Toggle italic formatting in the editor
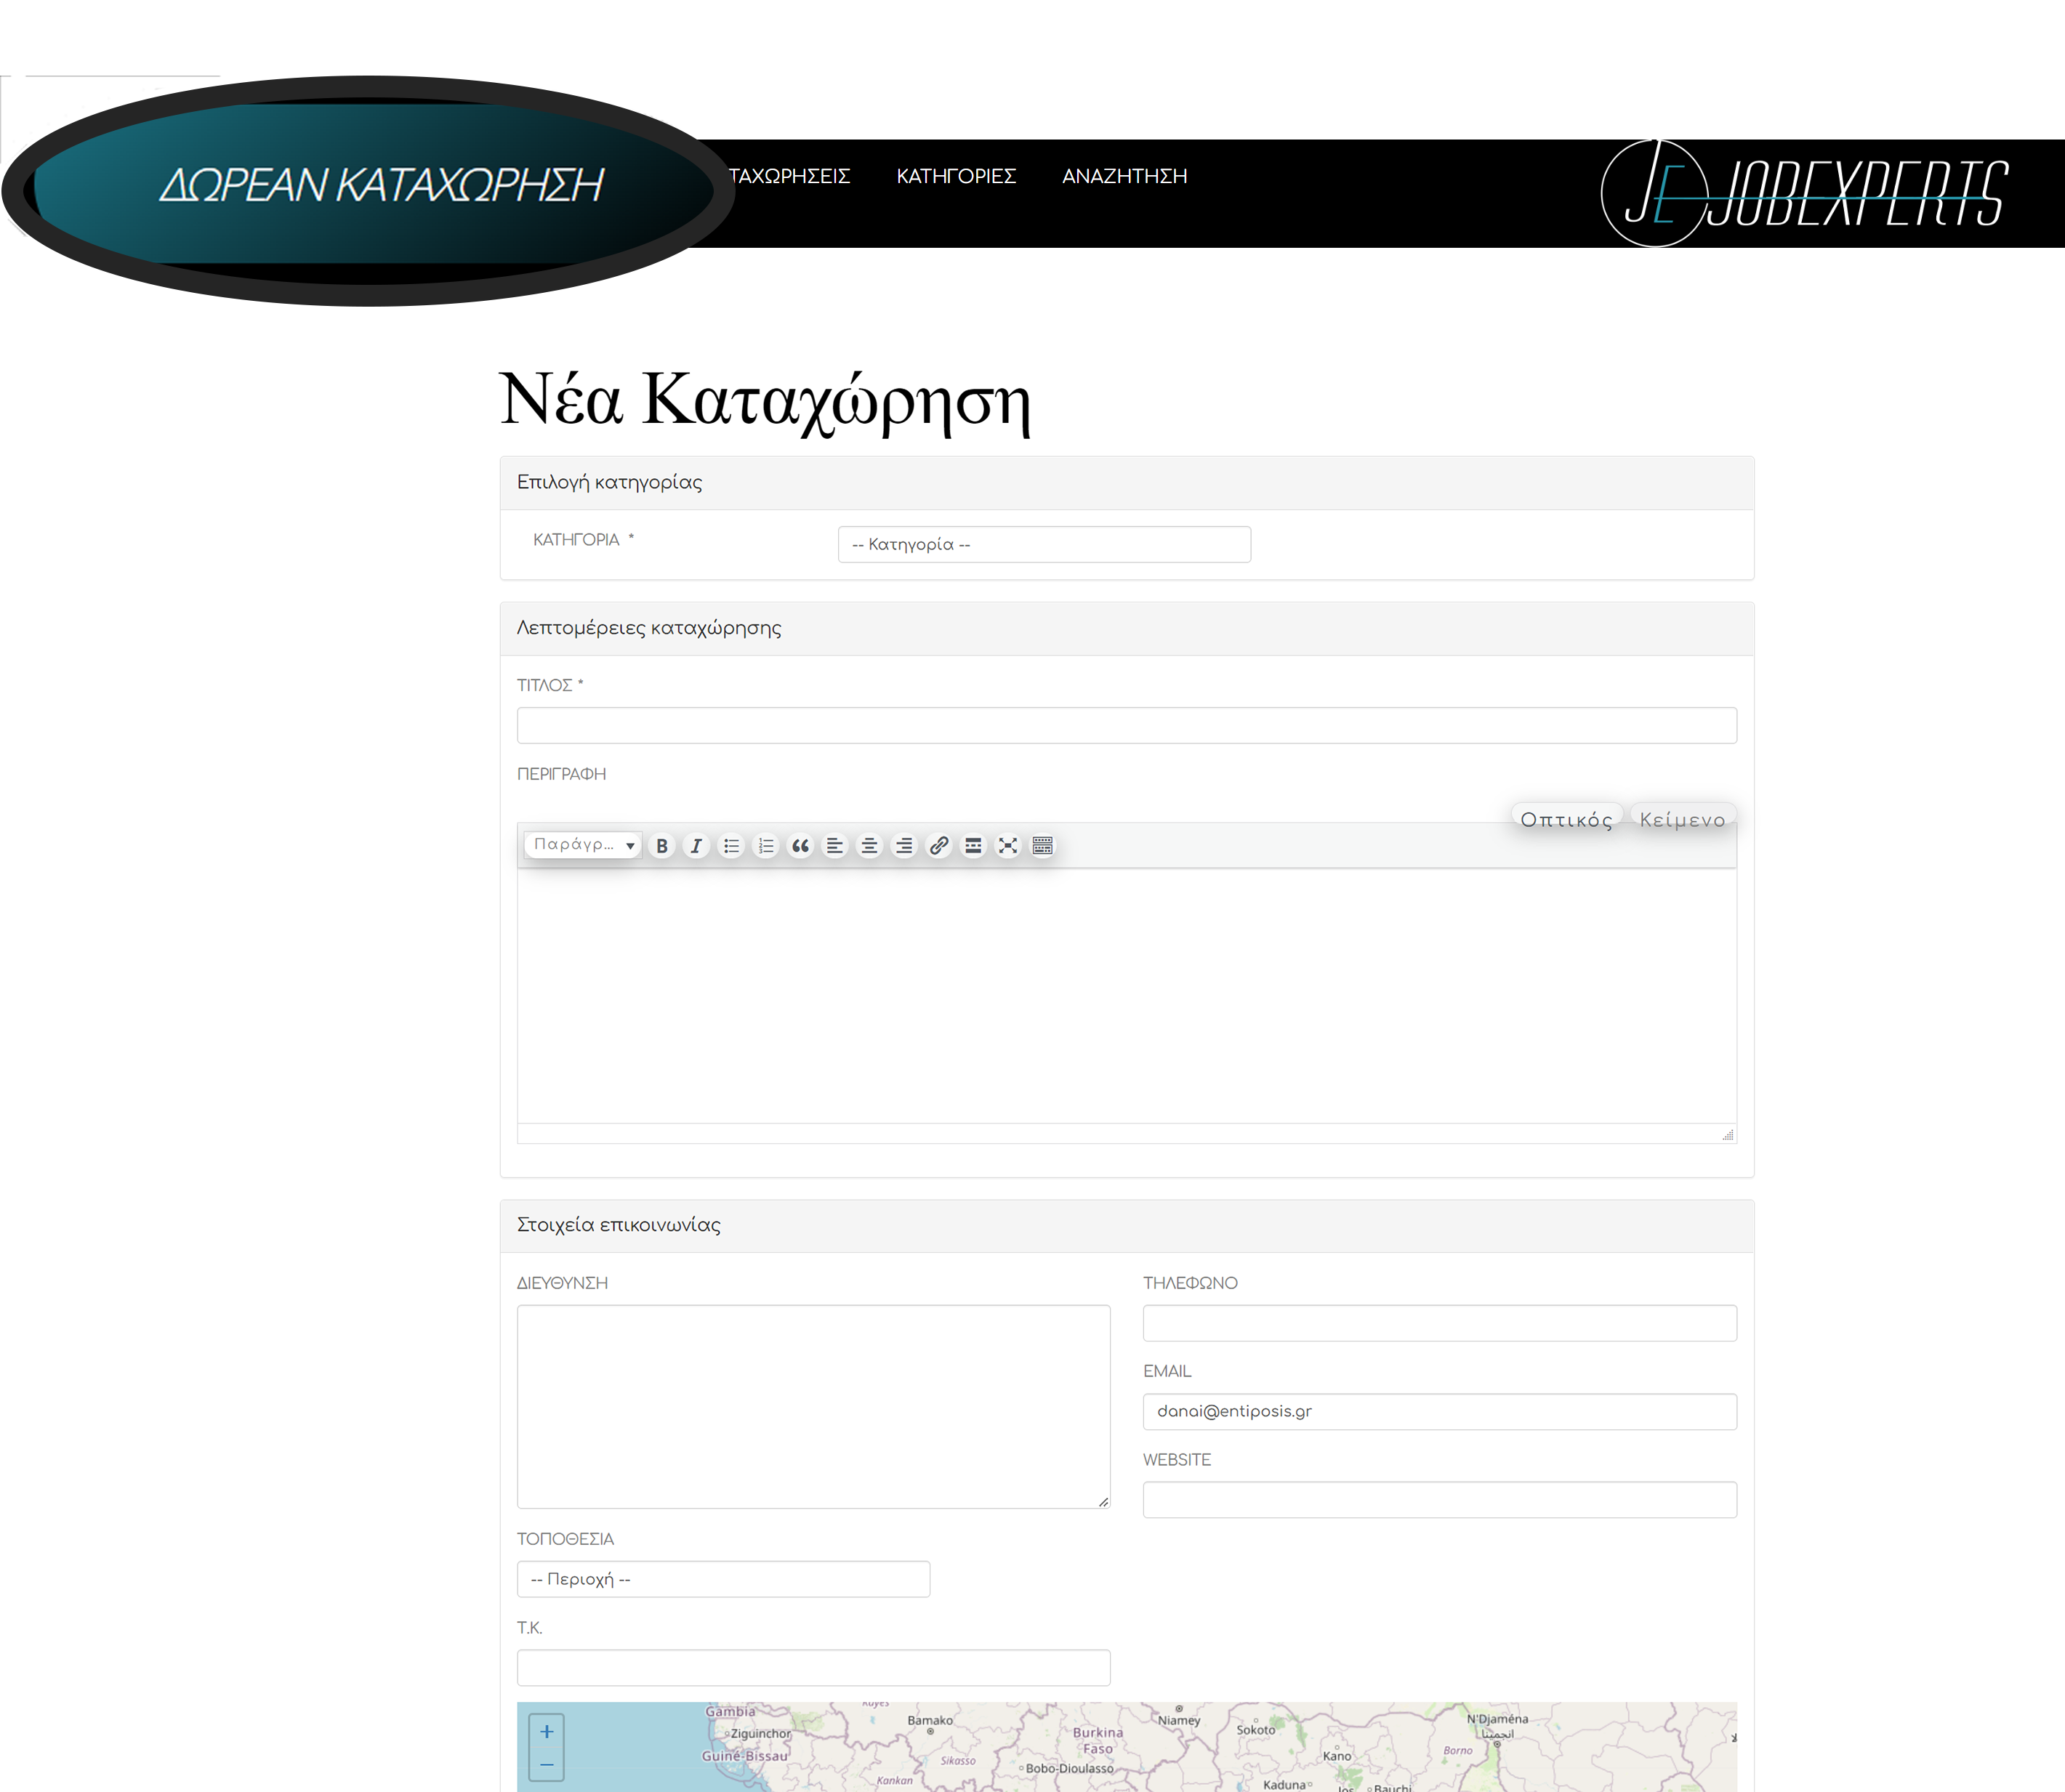2065x1792 pixels. pos(696,846)
